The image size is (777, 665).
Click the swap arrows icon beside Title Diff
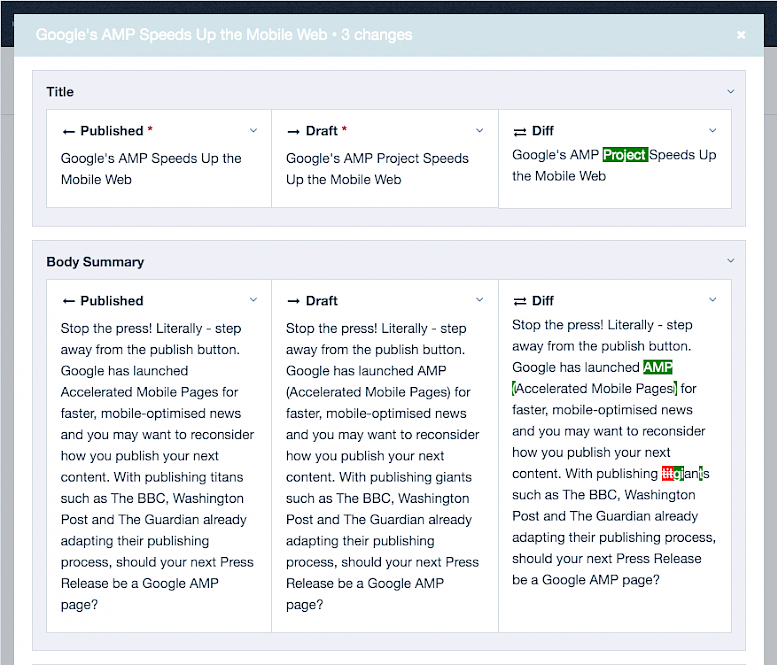click(519, 131)
